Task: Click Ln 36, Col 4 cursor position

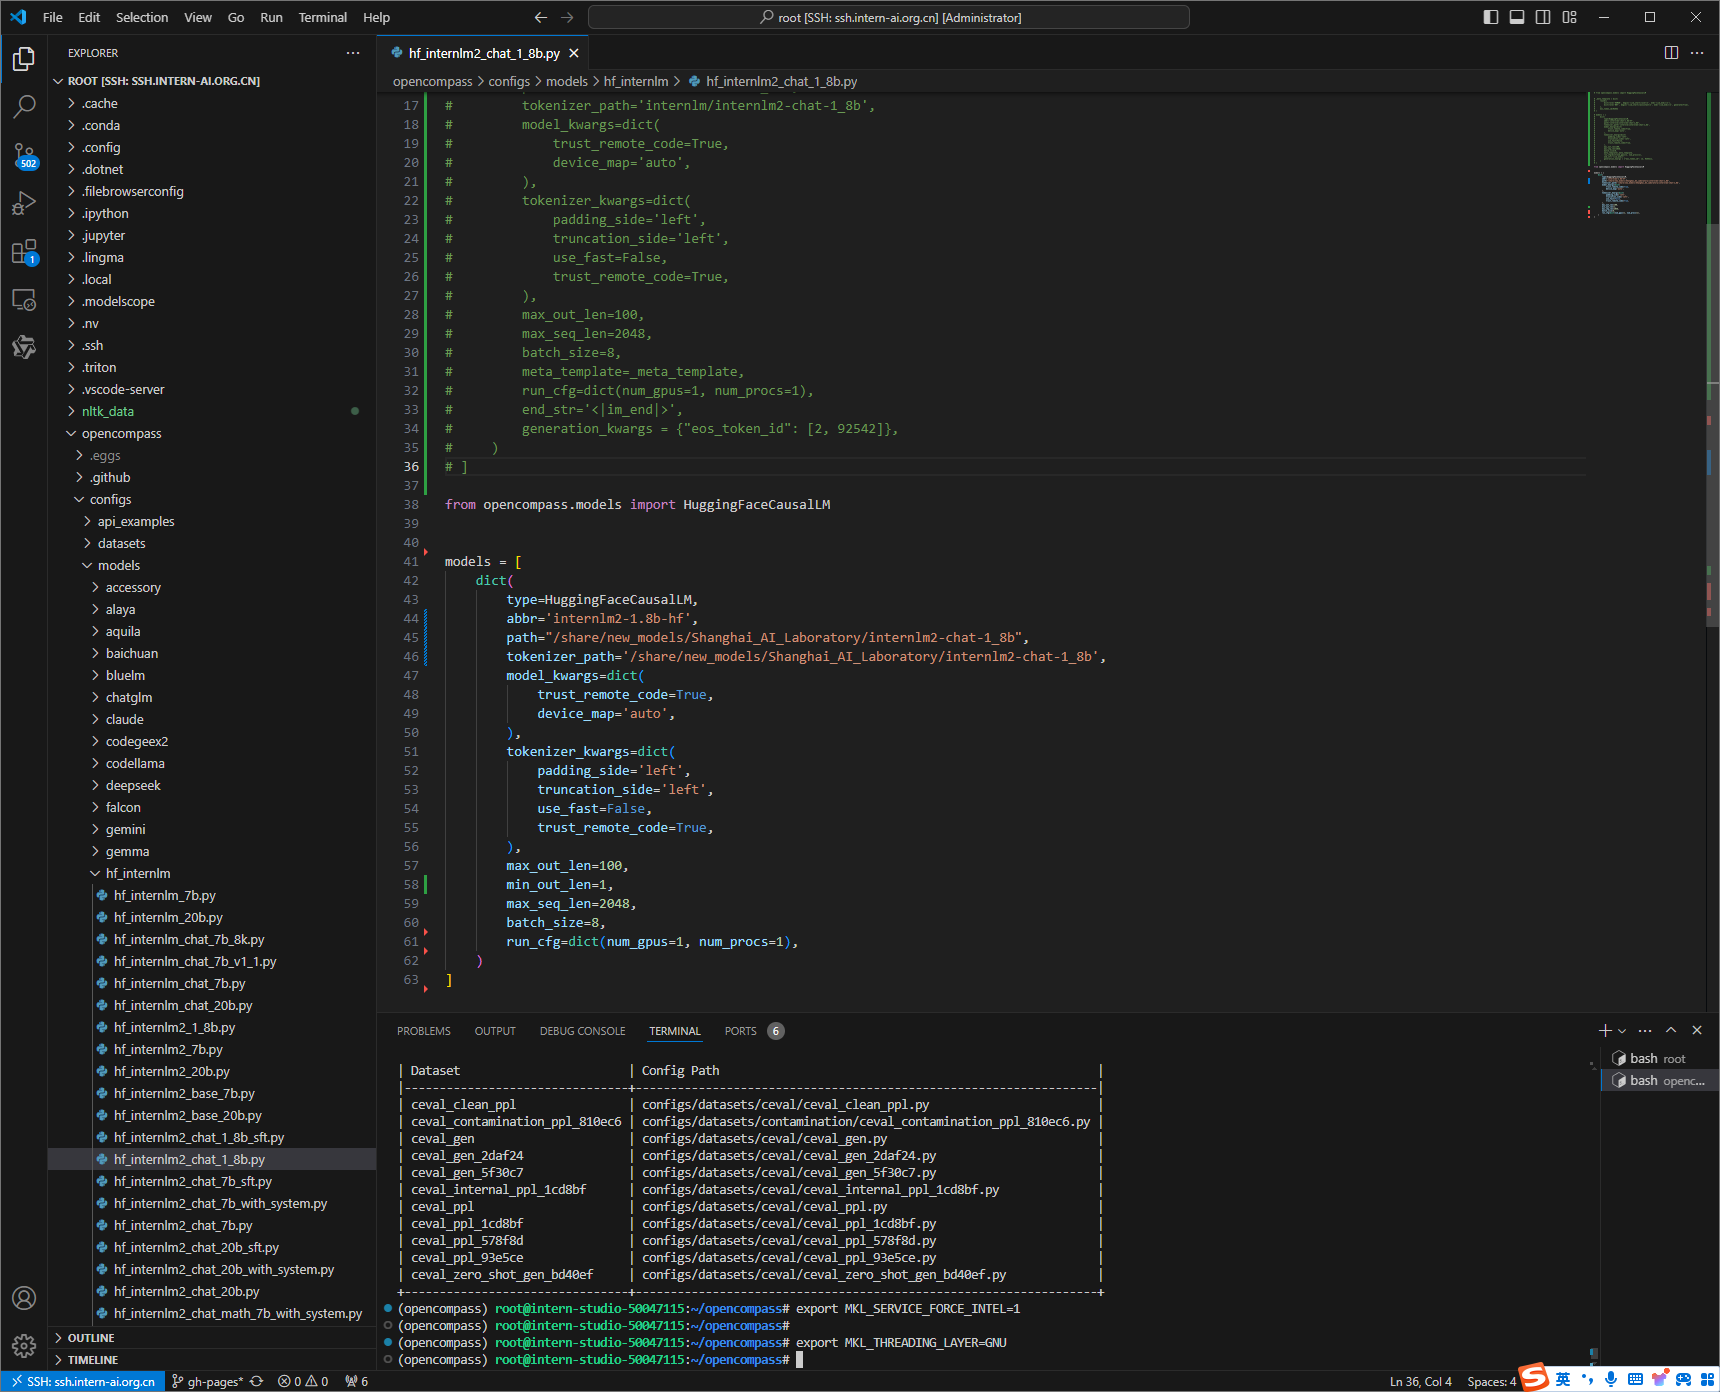Action: click(x=1421, y=1381)
